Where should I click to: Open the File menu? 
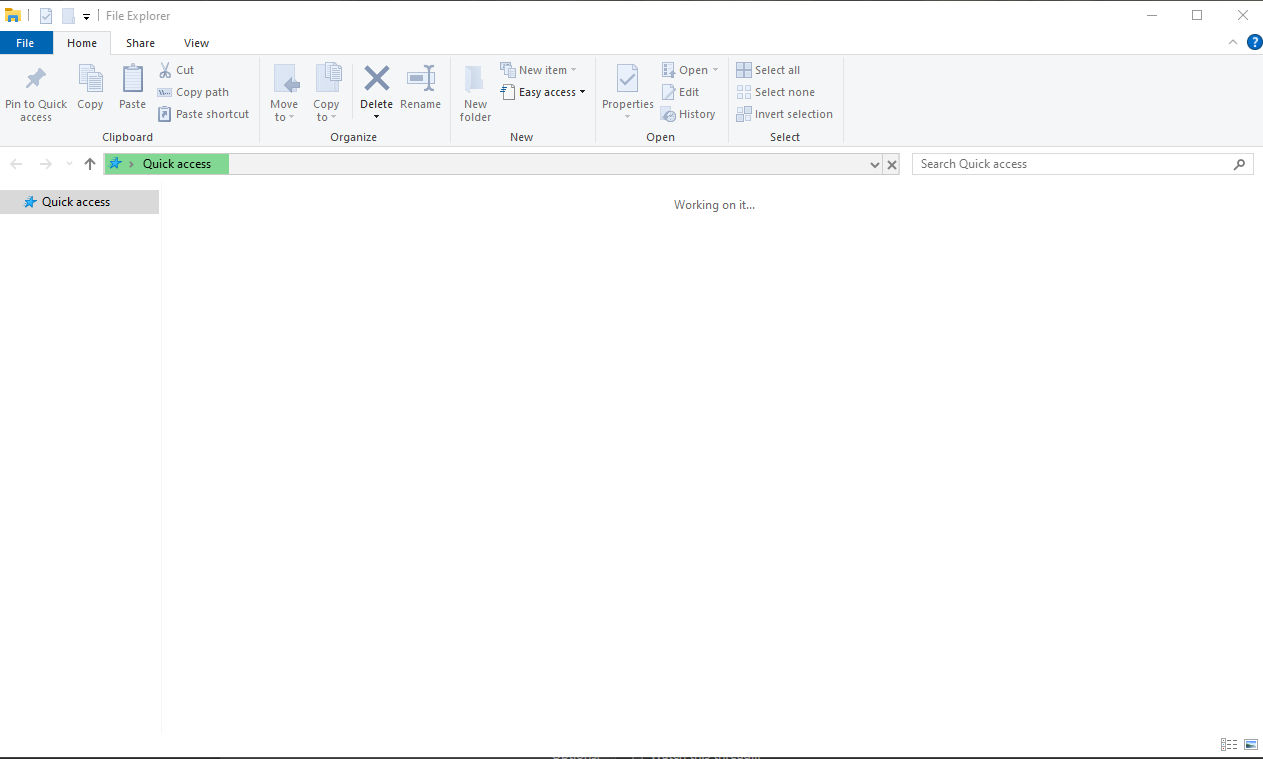[26, 43]
